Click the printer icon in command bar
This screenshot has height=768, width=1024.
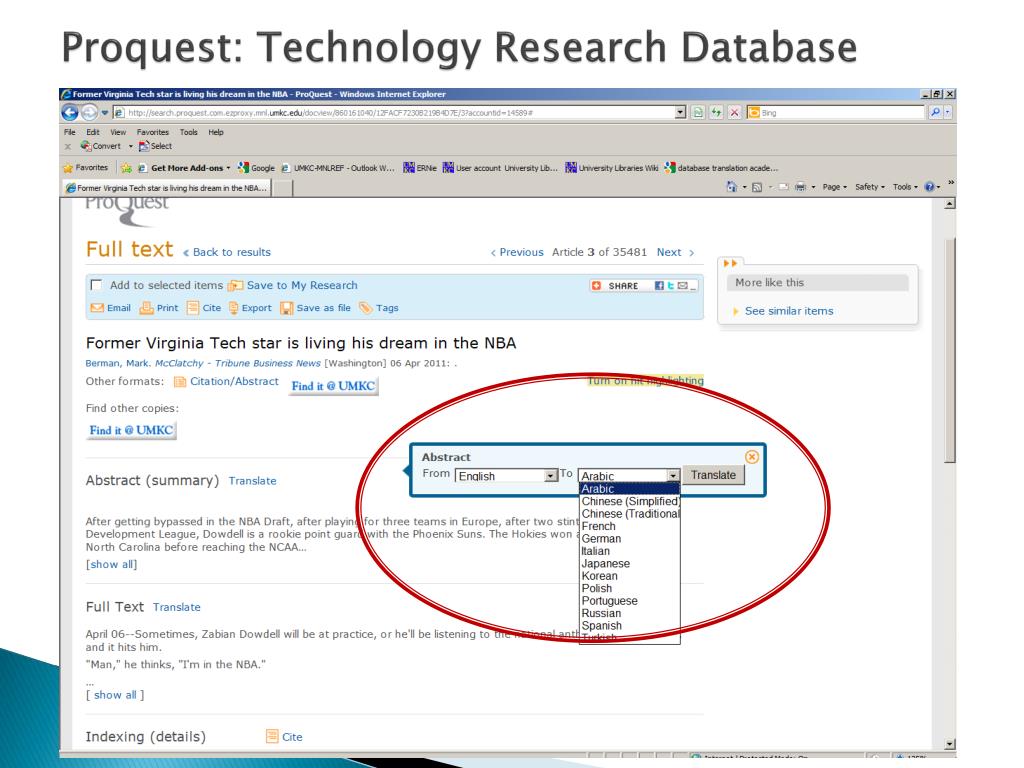[x=800, y=187]
